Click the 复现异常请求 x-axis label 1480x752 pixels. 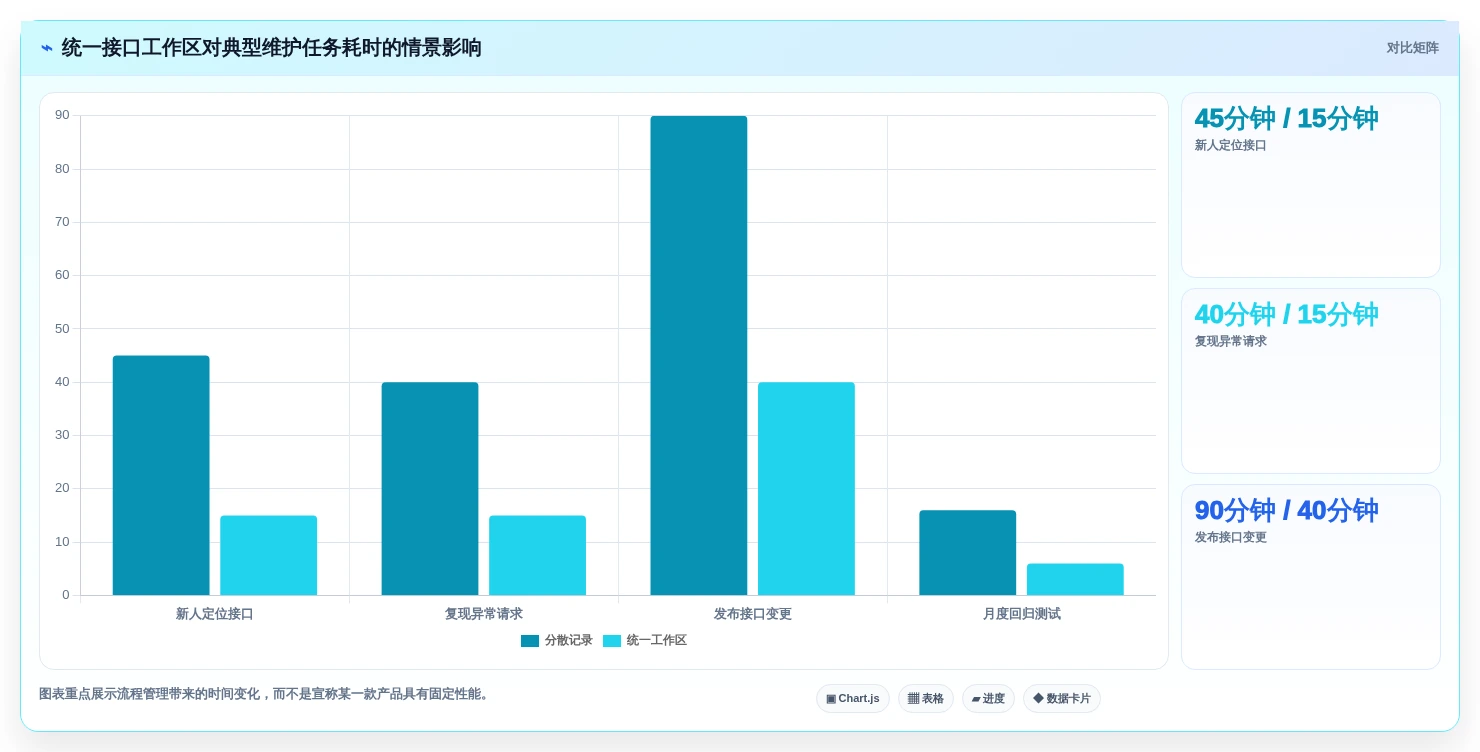[484, 614]
